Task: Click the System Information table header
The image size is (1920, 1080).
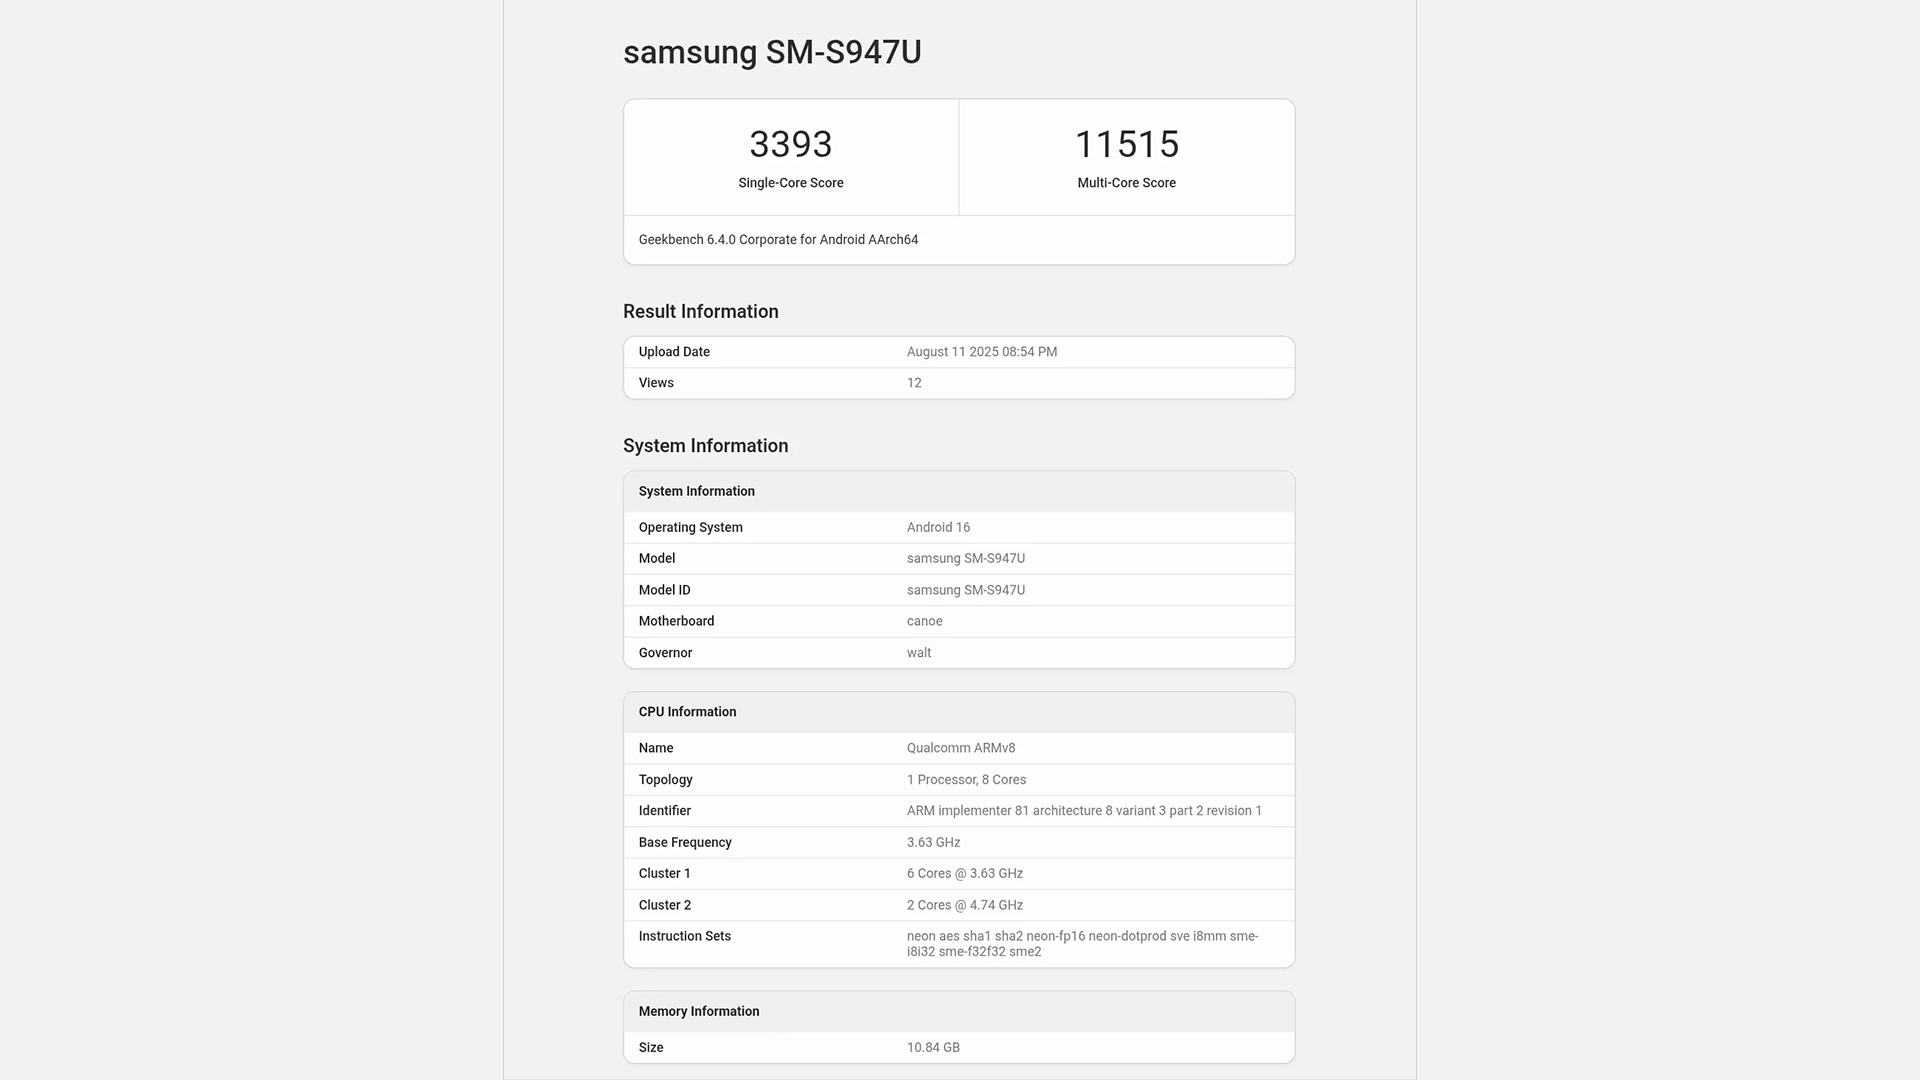Action: 696,491
